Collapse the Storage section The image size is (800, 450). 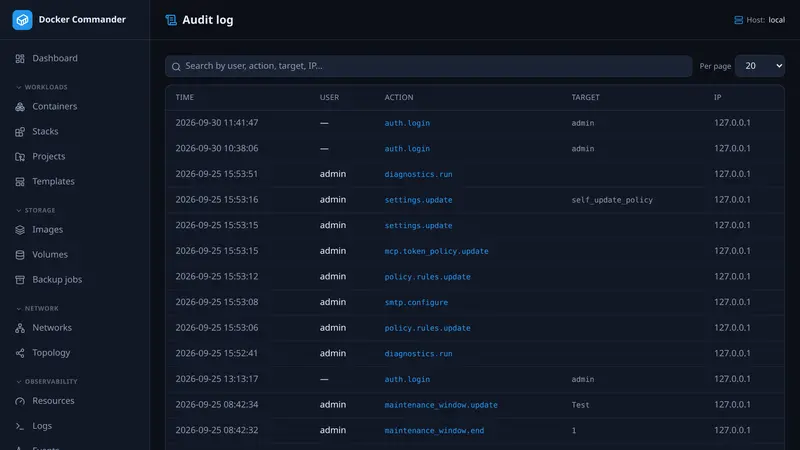coord(35,210)
